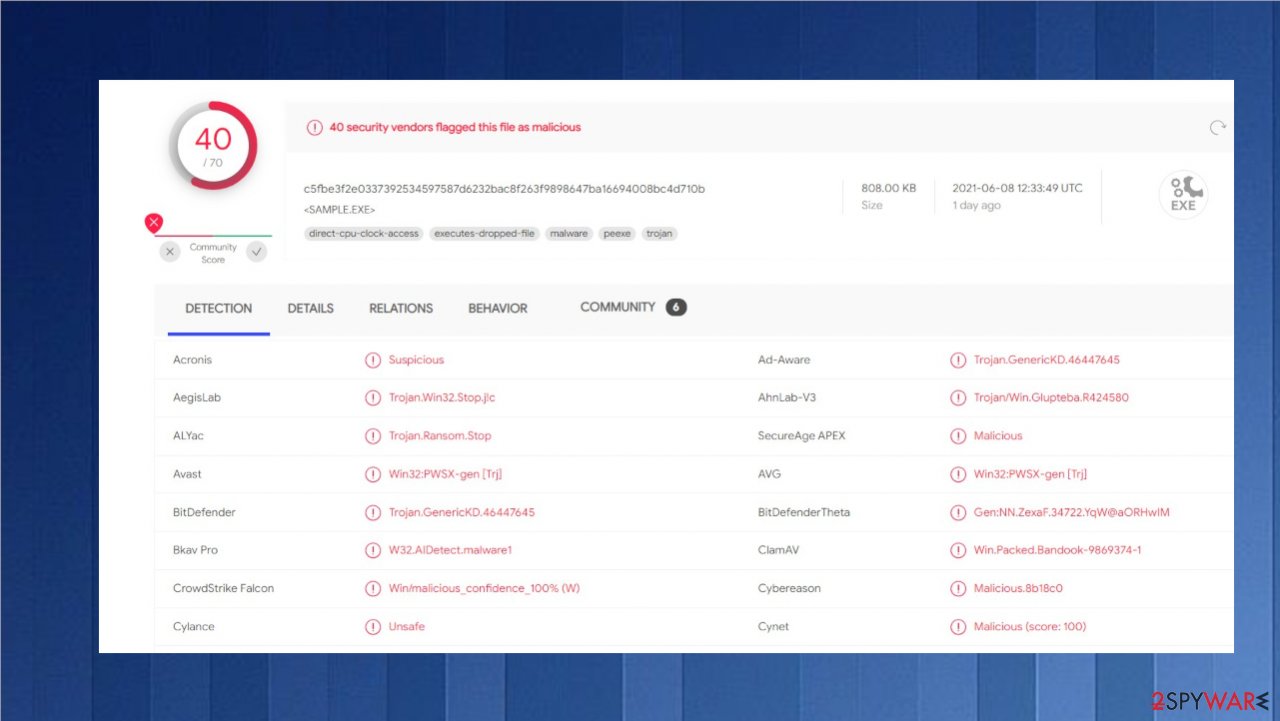
Task: Click the BitDefenderTheta vendor name
Action: point(804,512)
